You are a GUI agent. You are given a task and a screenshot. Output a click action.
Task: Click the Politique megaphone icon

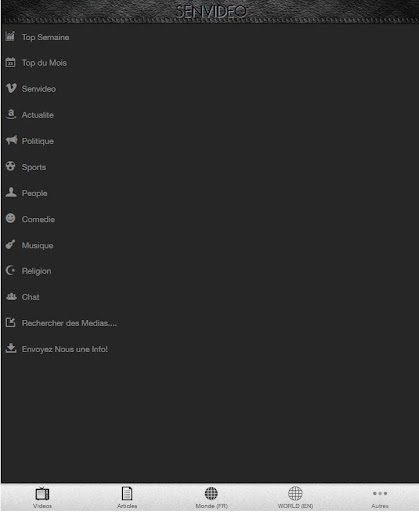(11, 140)
